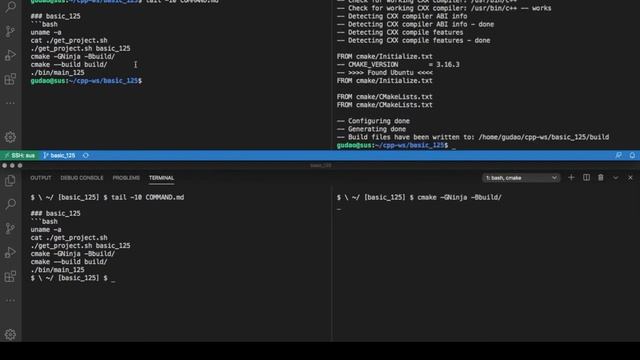Open Run and Debug in the upper window
Screen dimensions: 640x360
10,55
